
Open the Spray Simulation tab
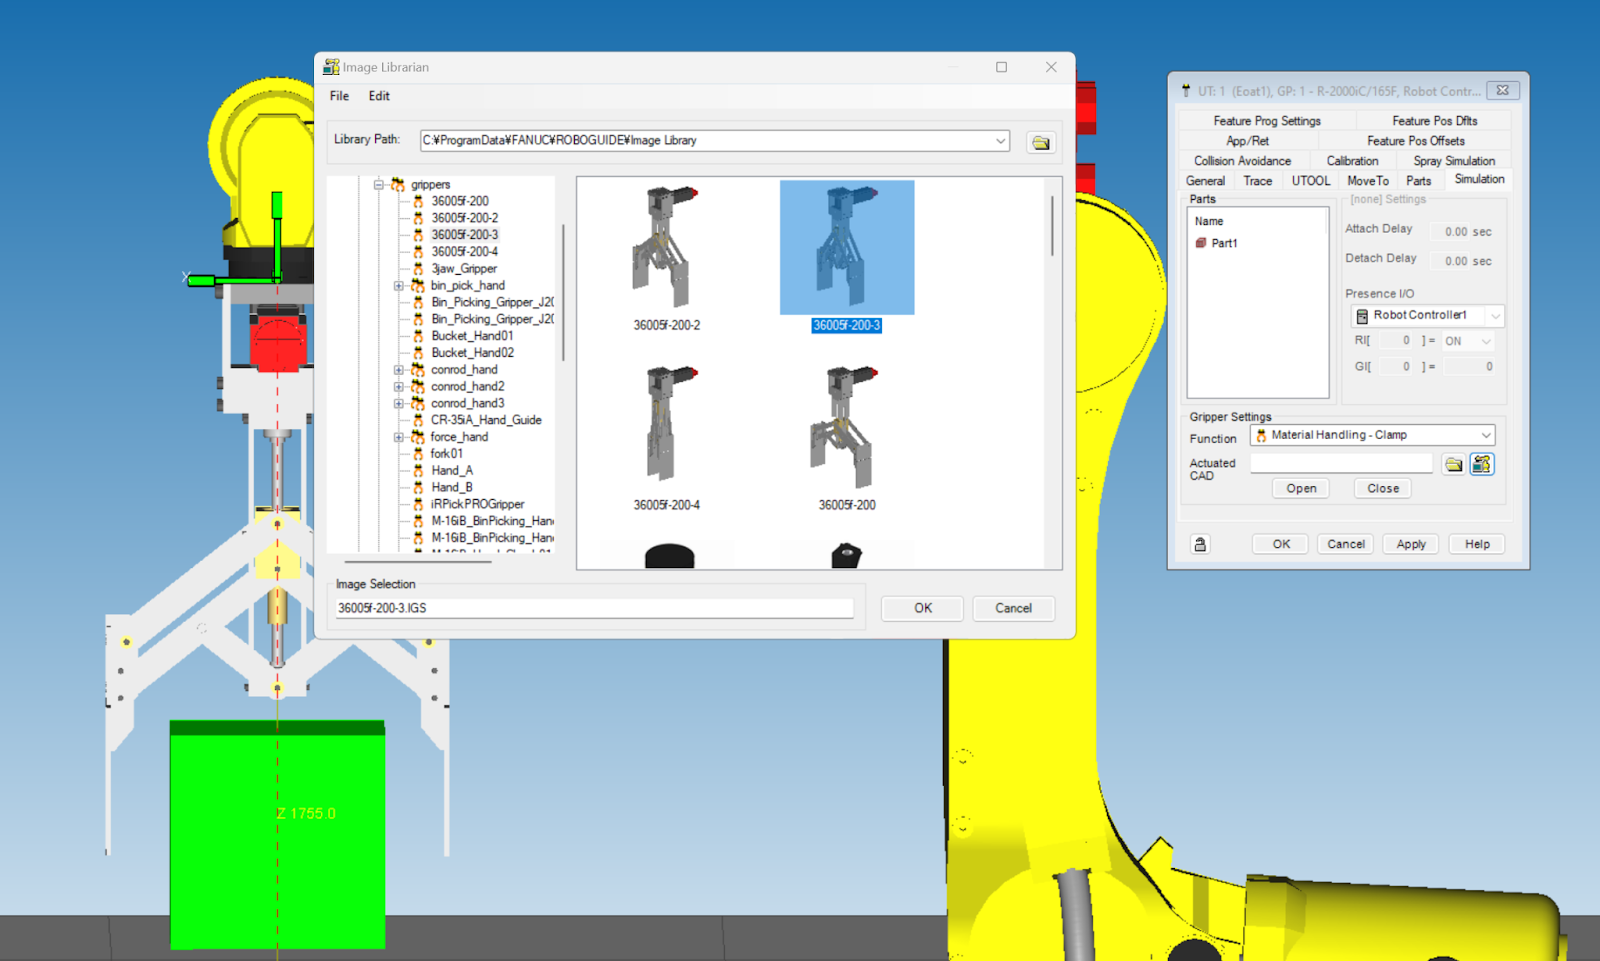[1454, 161]
